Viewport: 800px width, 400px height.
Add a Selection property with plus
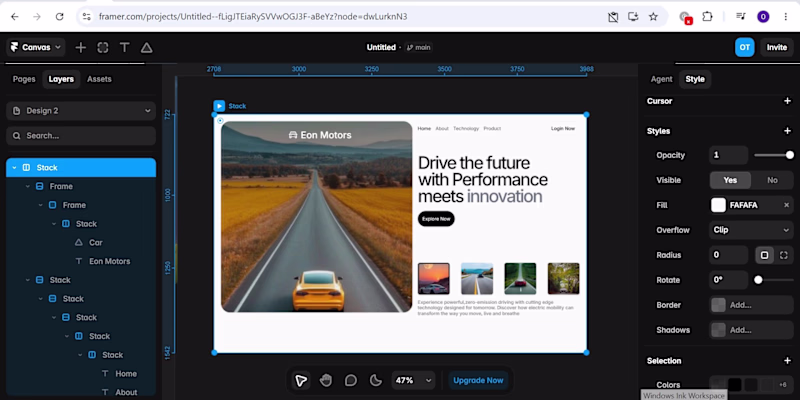tap(787, 361)
